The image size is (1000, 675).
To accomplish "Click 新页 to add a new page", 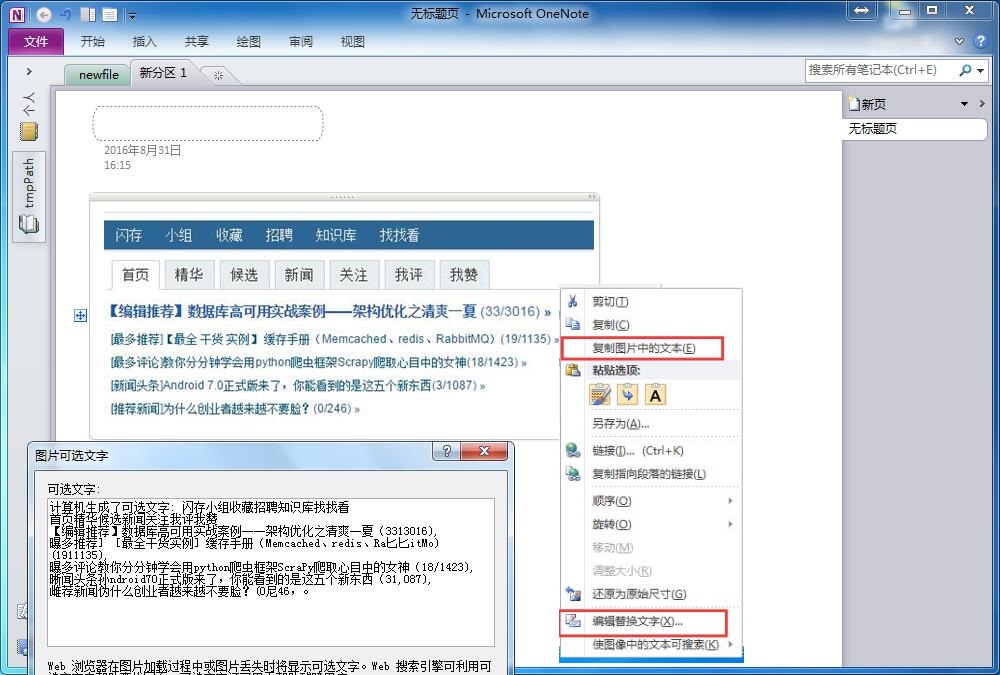I will [x=867, y=104].
